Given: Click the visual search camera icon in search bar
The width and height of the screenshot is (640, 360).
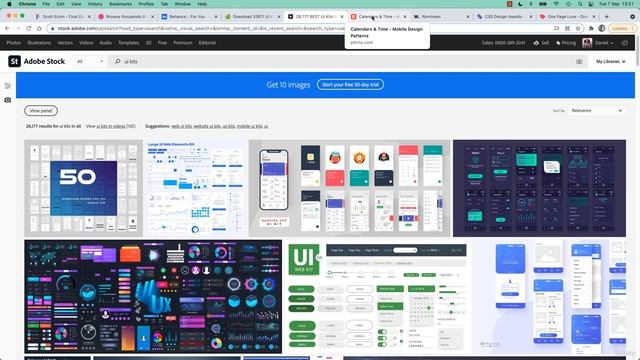Looking at the screenshot, I should pyautogui.click(x=579, y=62).
